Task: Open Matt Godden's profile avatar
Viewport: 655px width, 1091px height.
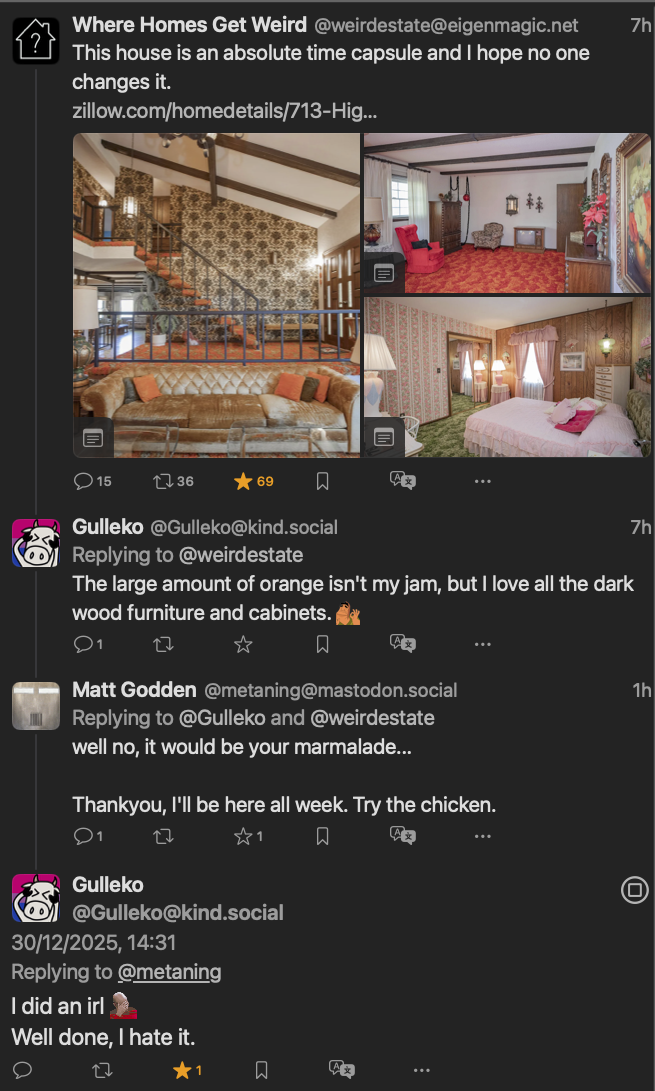Action: [x=36, y=706]
